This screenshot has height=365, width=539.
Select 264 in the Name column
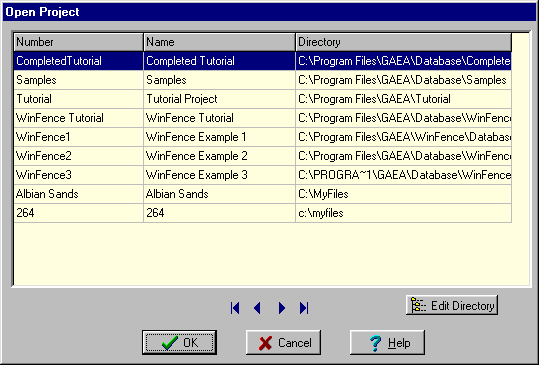click(219, 213)
